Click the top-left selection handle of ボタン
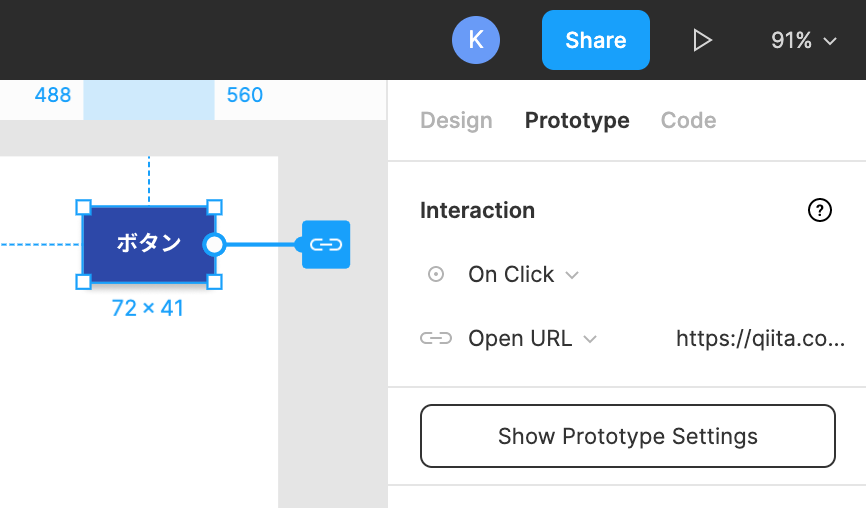This screenshot has height=508, width=866. (x=83, y=208)
